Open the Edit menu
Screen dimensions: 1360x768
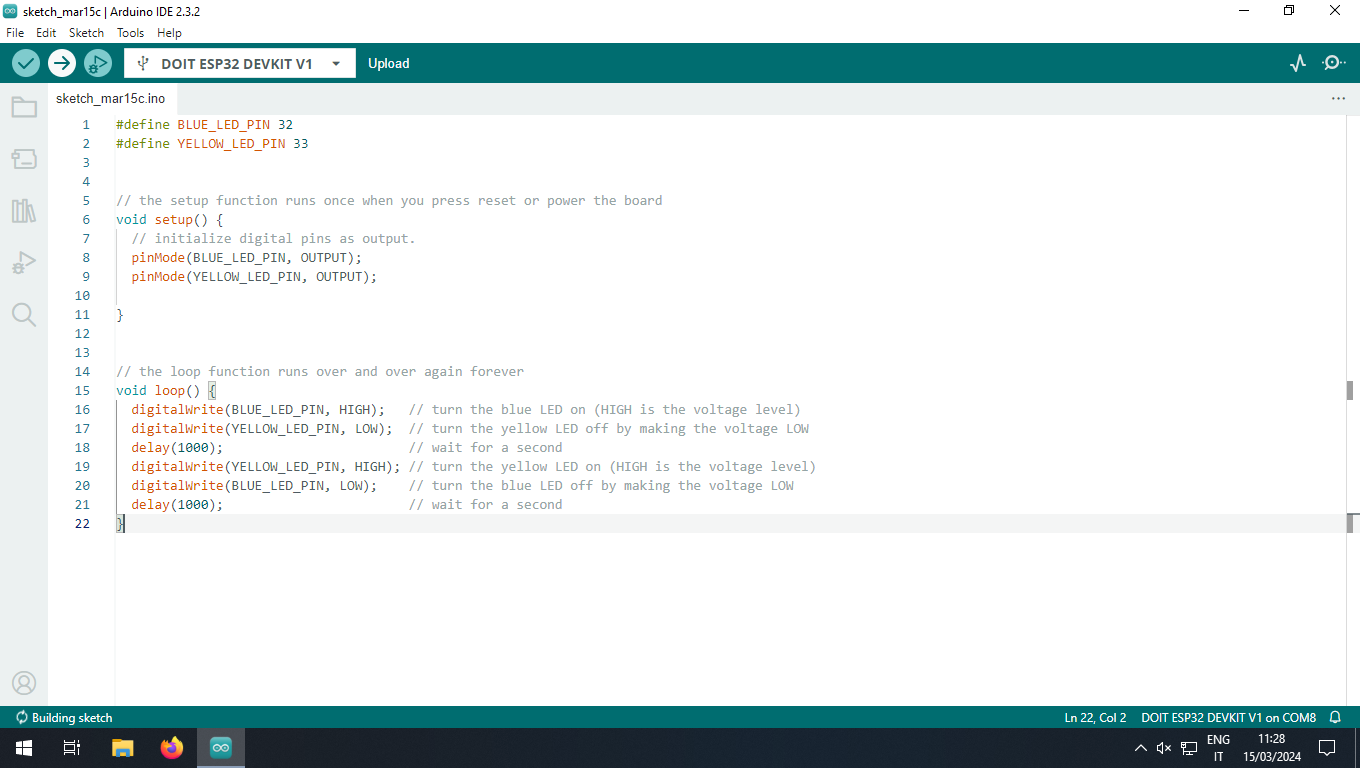(x=46, y=33)
